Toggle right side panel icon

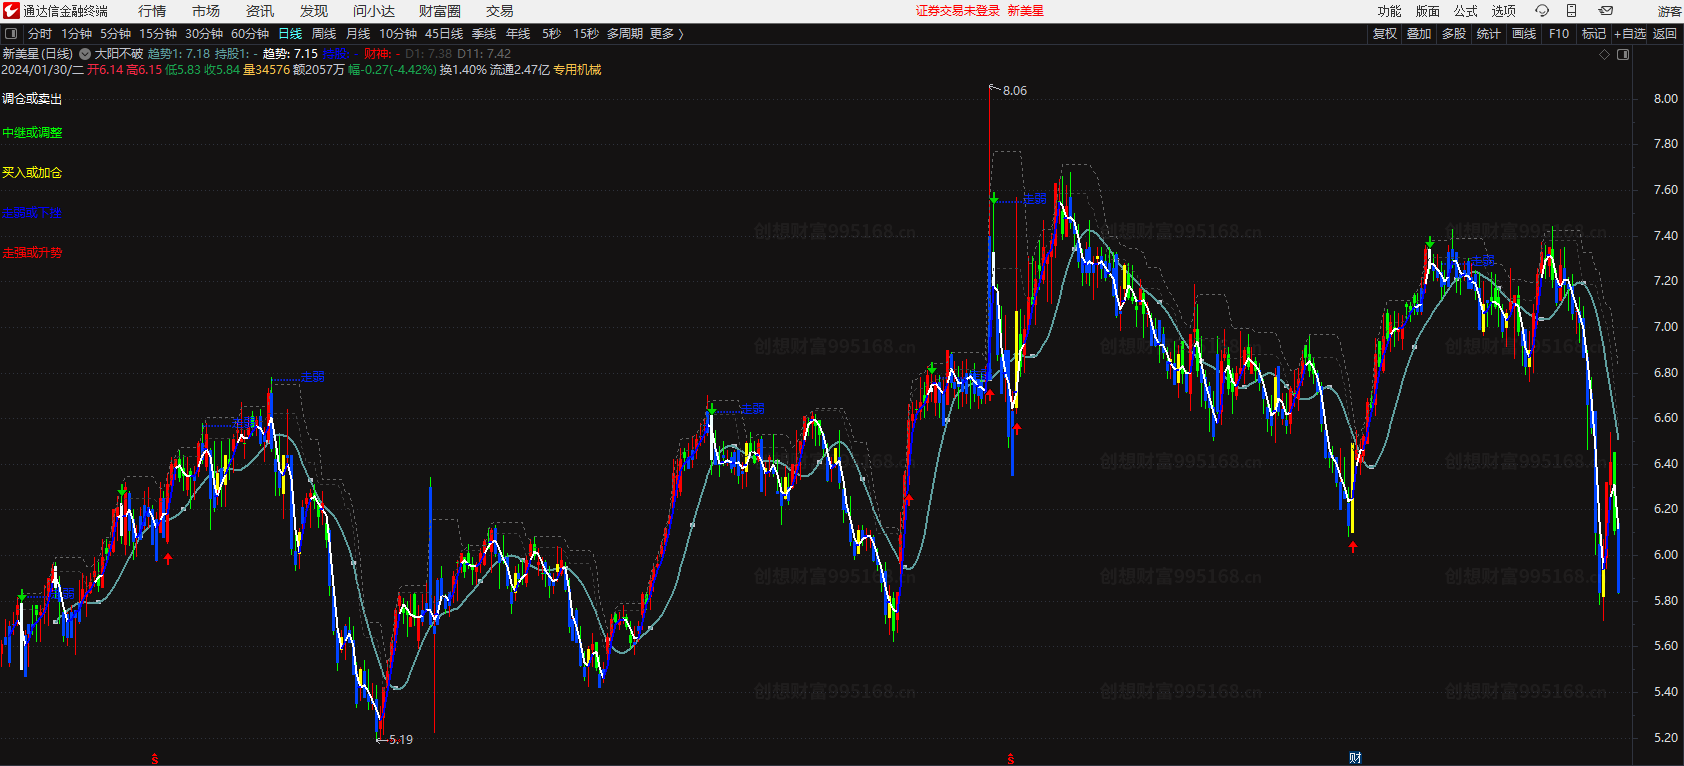[x=1623, y=55]
